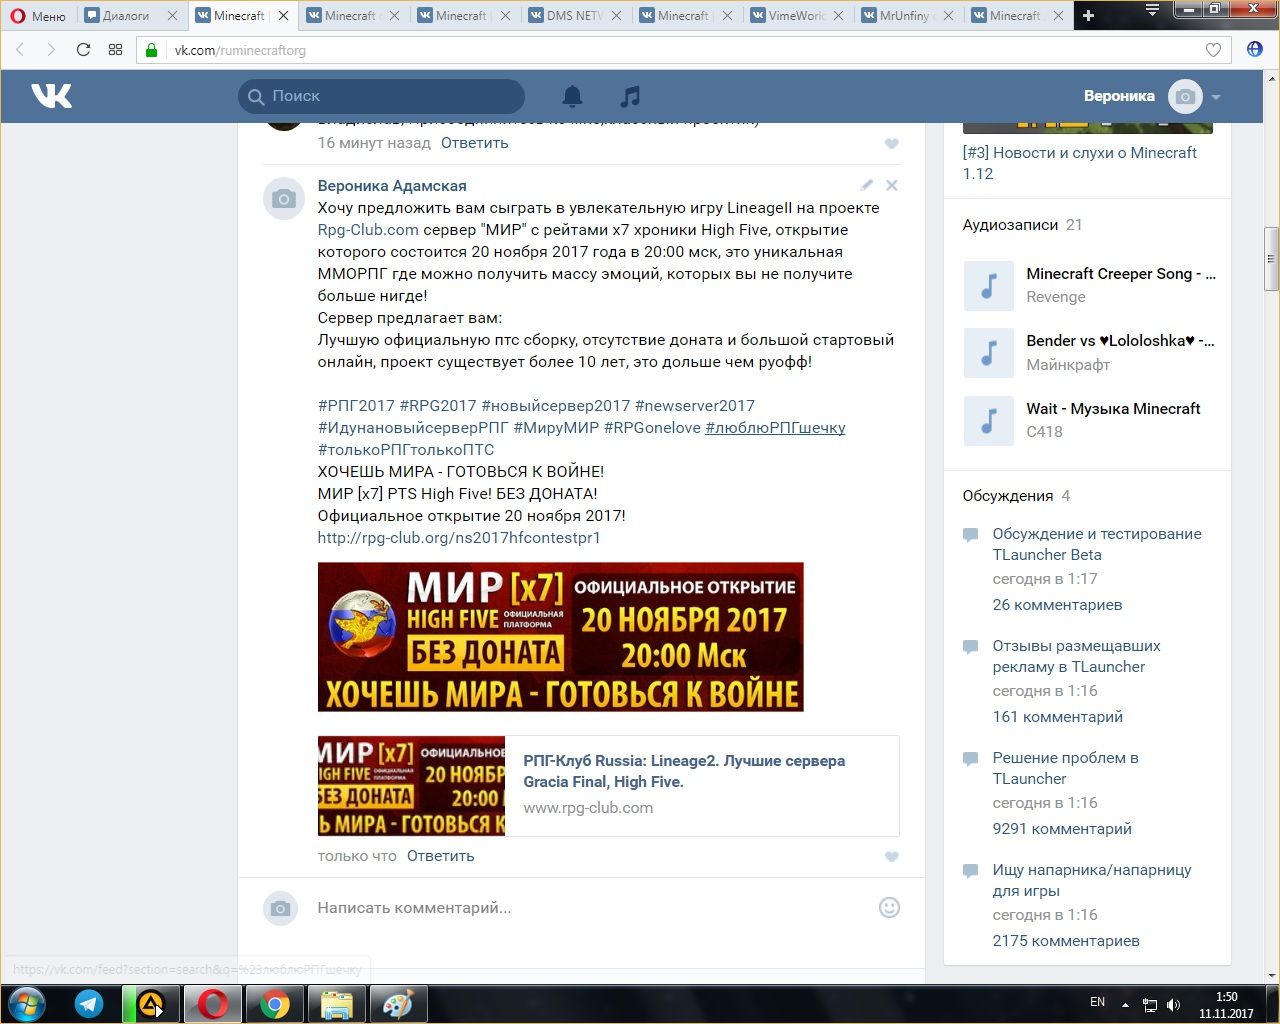This screenshot has width=1280, height=1024.
Task: Click the VK logo in header
Action: tap(51, 96)
